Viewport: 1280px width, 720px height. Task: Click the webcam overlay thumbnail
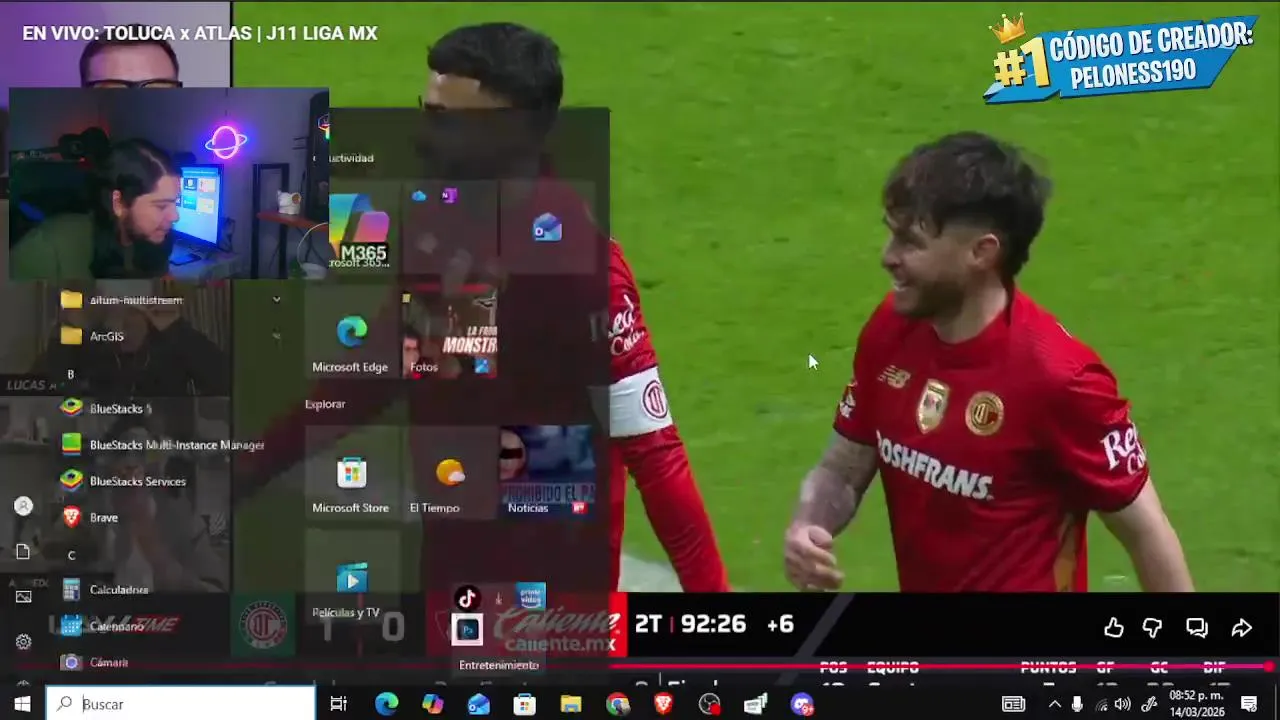click(x=168, y=184)
